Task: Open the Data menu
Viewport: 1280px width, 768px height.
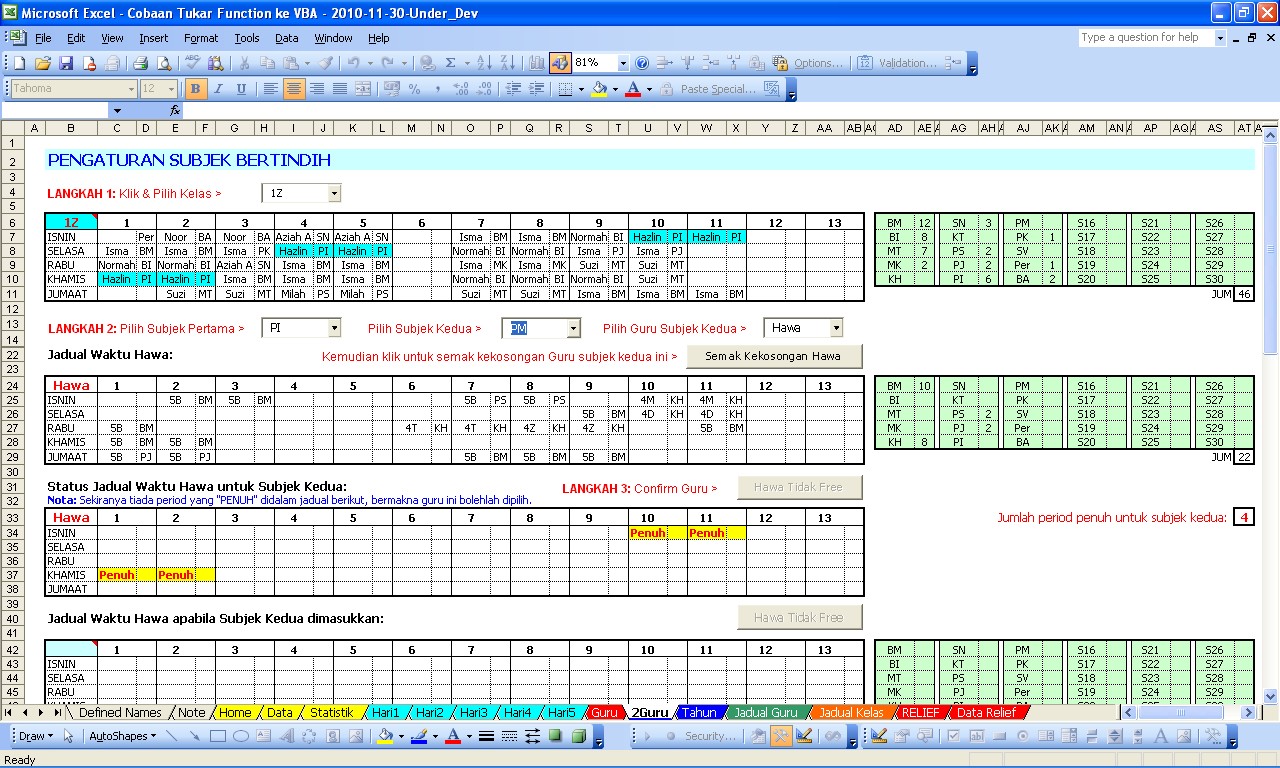Action: (x=286, y=38)
